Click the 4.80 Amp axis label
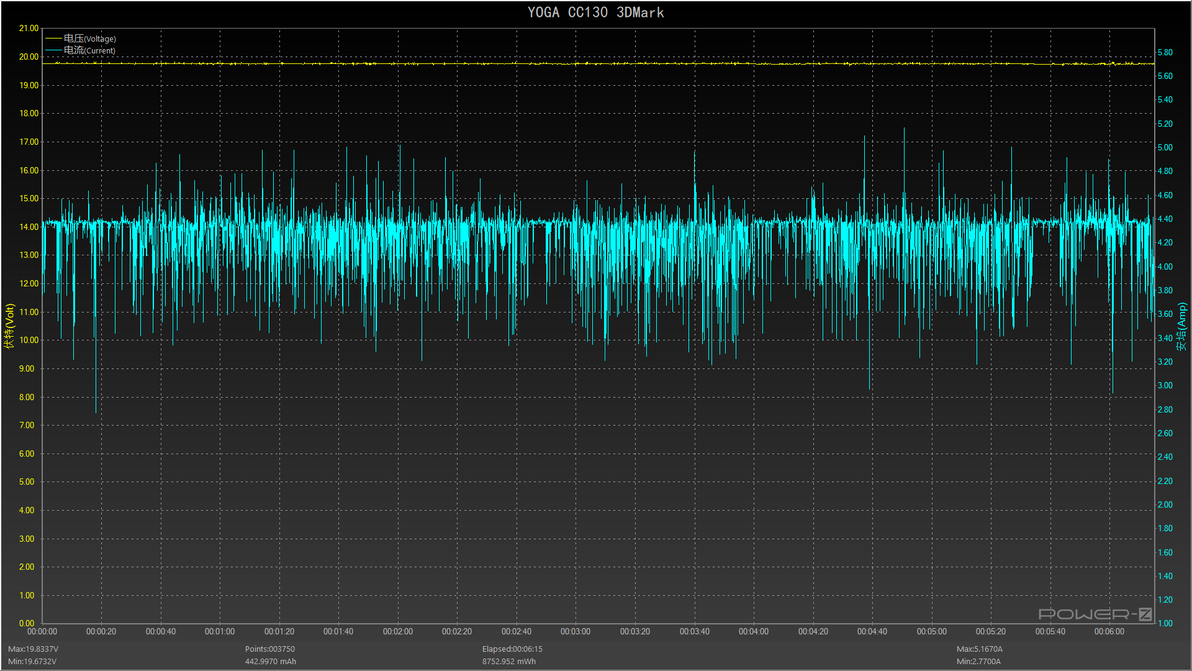Viewport: 1192px width, 671px height. click(1165, 172)
